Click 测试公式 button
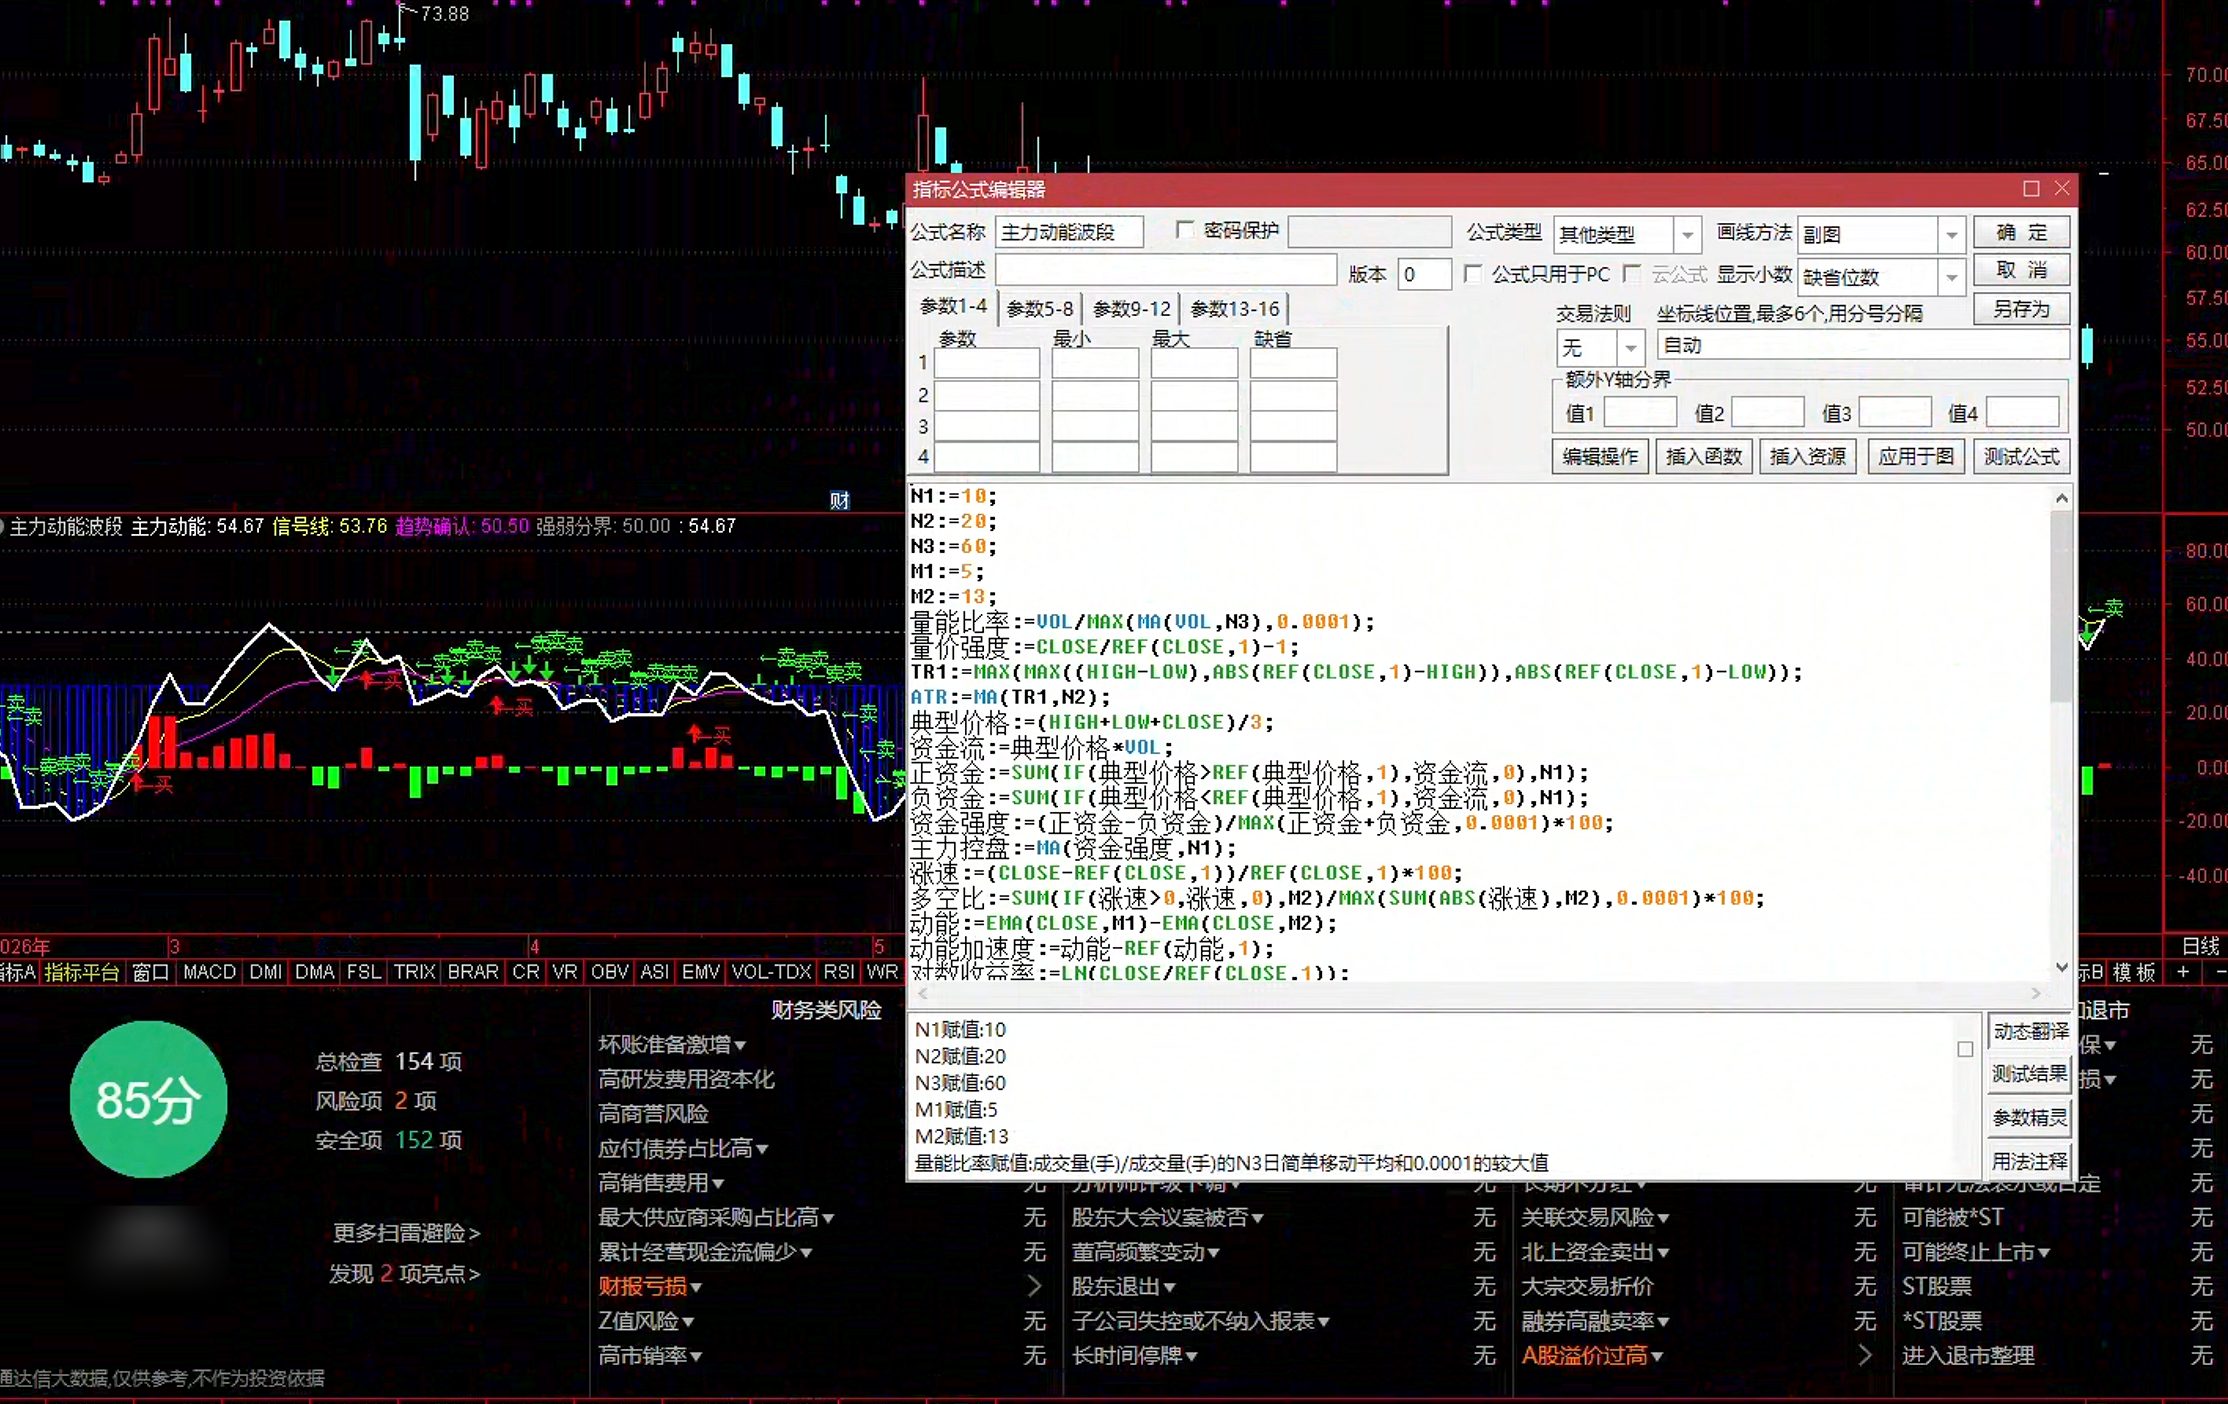The image size is (2228, 1404). click(x=2021, y=456)
